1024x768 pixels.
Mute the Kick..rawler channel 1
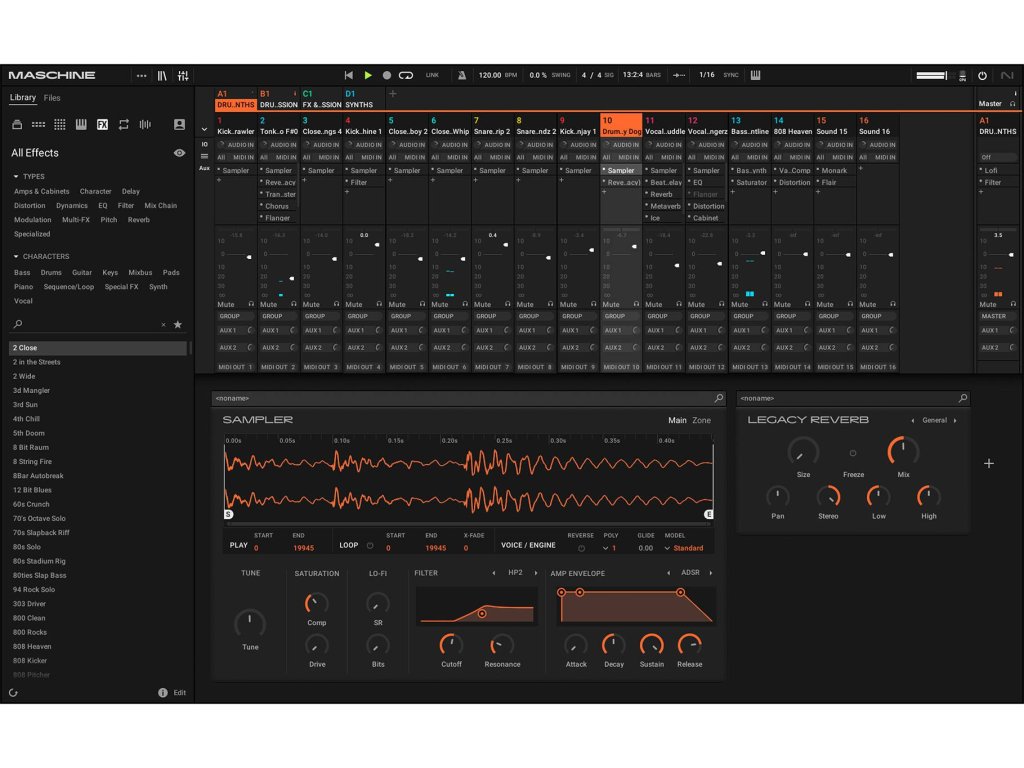click(226, 304)
